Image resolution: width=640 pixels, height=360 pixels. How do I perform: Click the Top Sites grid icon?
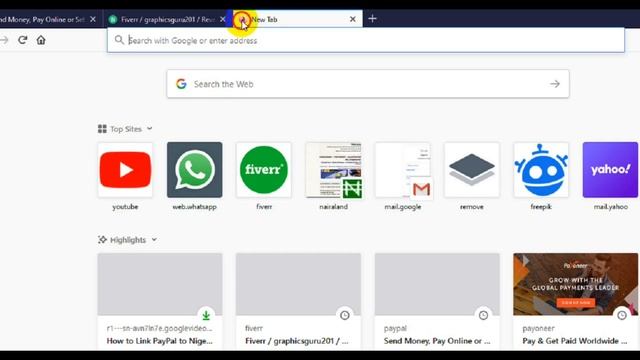tap(102, 129)
